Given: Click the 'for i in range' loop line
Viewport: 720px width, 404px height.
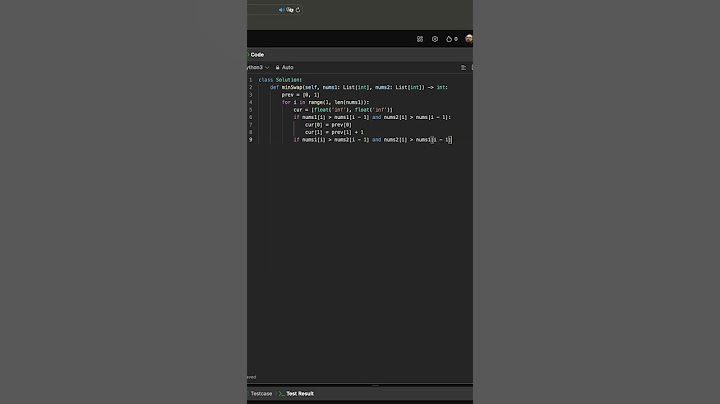Looking at the screenshot, I should (325, 102).
